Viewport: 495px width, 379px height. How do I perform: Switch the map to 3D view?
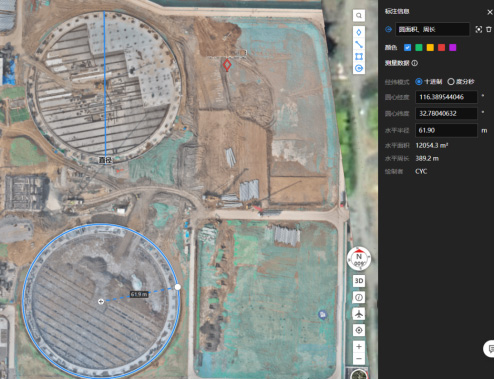tap(359, 281)
